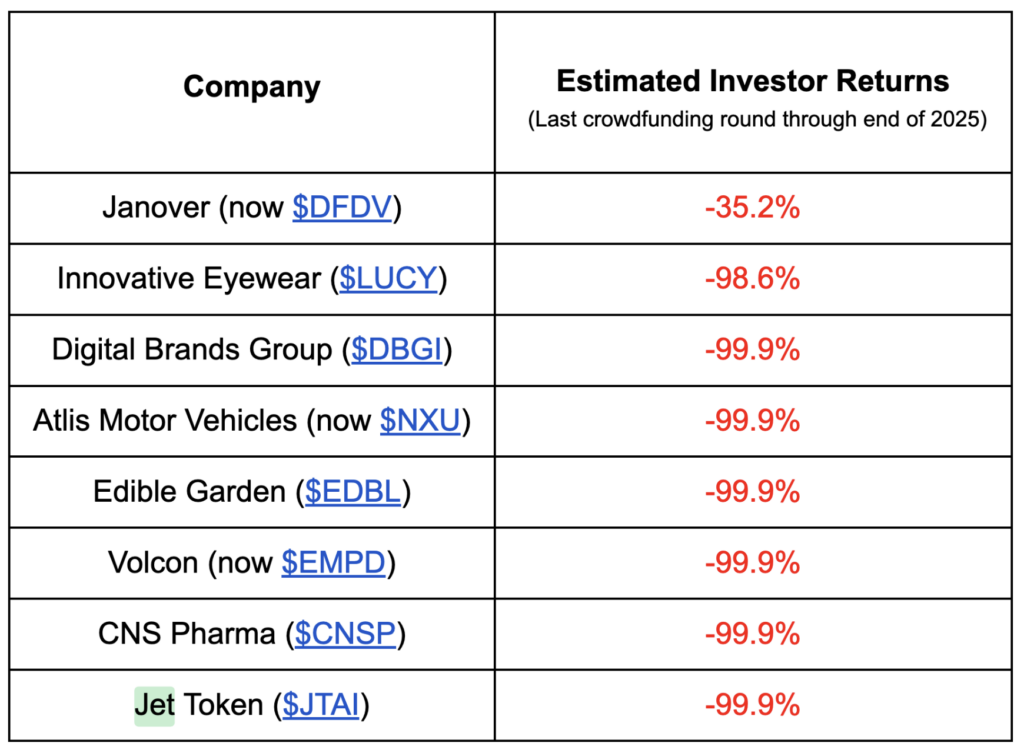Viewport: 1024px width, 753px height.
Task: Click the Company column header
Action: coord(252,87)
